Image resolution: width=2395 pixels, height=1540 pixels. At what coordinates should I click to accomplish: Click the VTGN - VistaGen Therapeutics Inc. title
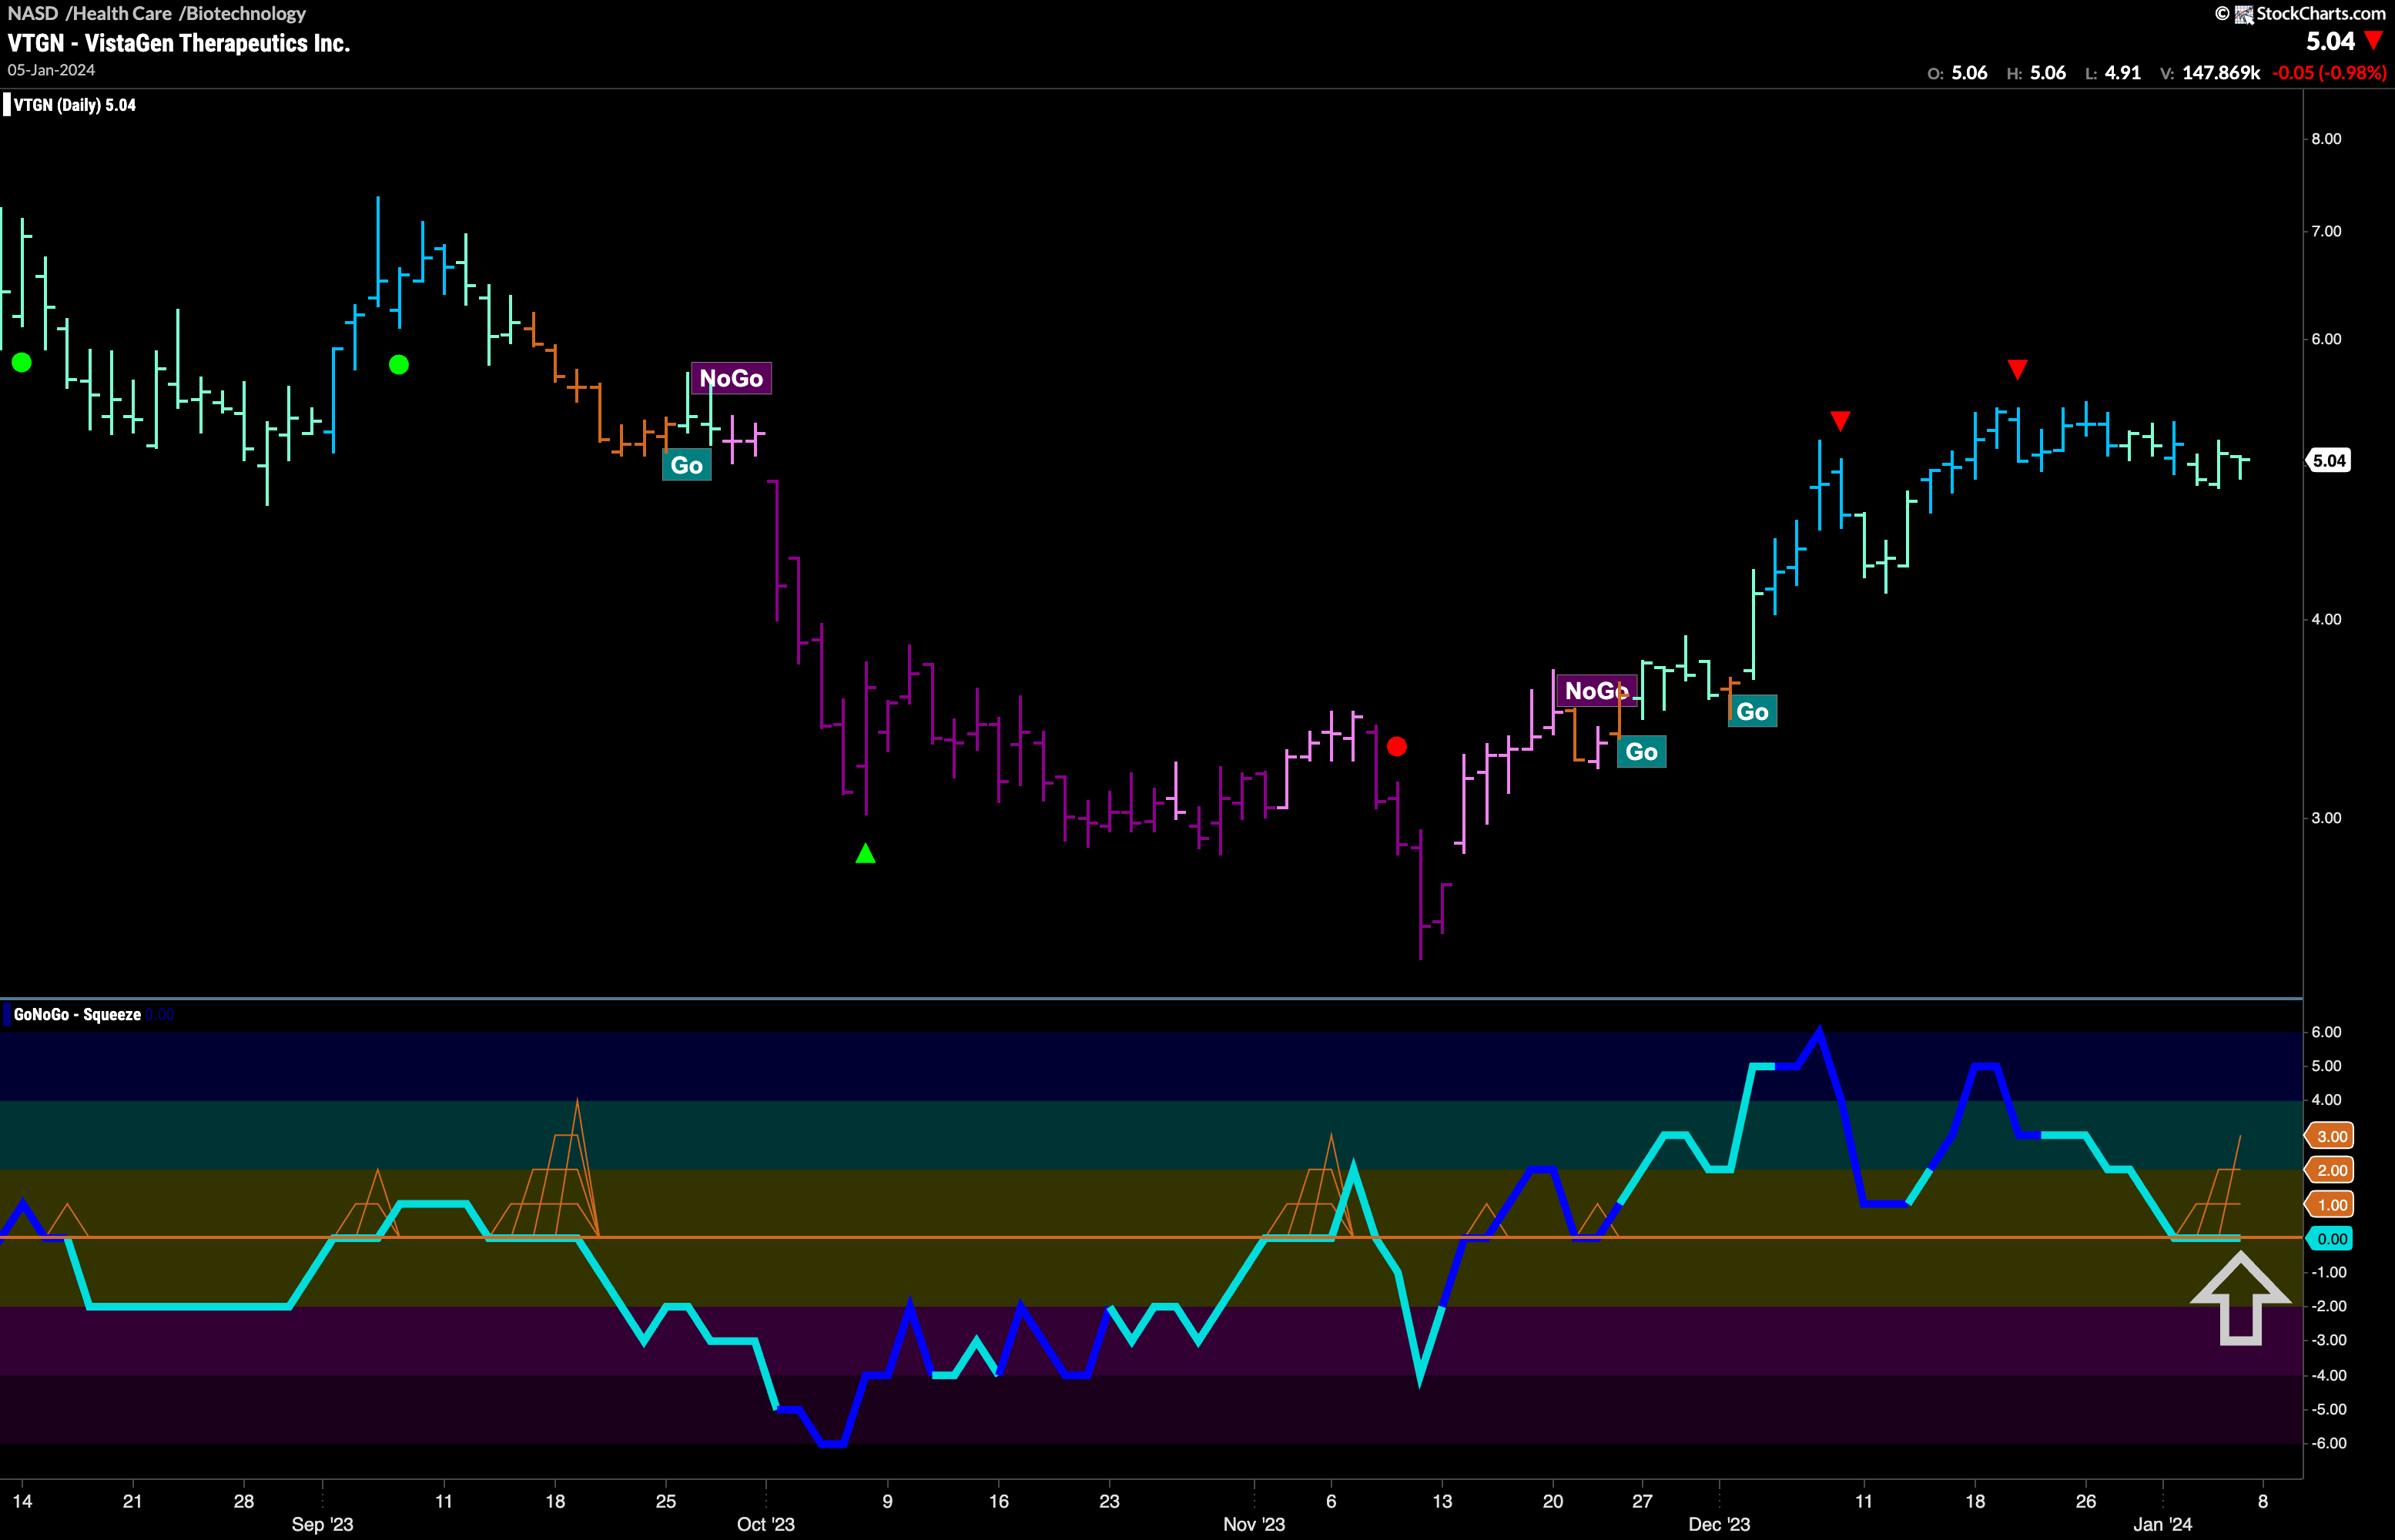coord(179,43)
